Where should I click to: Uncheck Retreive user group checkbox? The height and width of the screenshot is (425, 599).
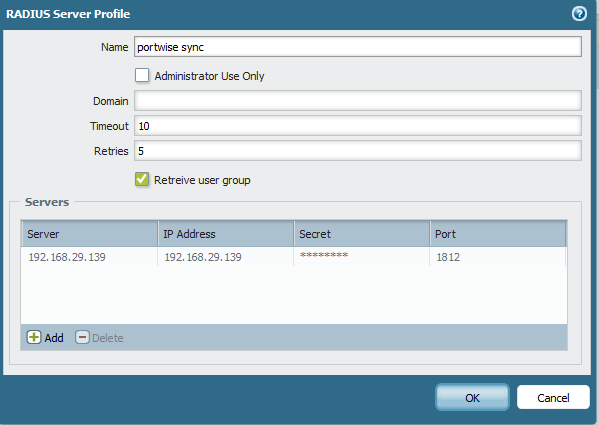tap(142, 179)
